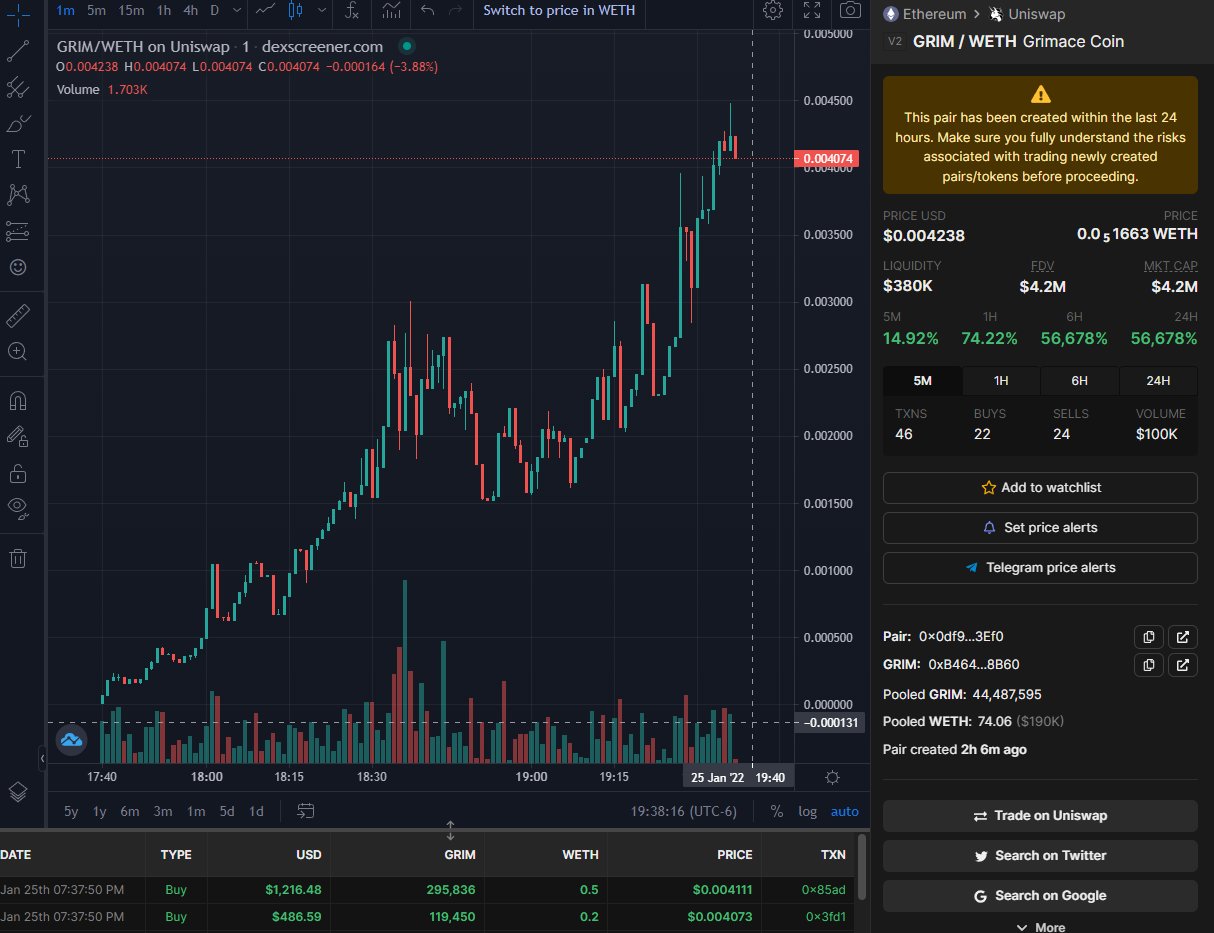This screenshot has height=933, width=1214.
Task: Expand the More options chevron
Action: coord(1040,927)
